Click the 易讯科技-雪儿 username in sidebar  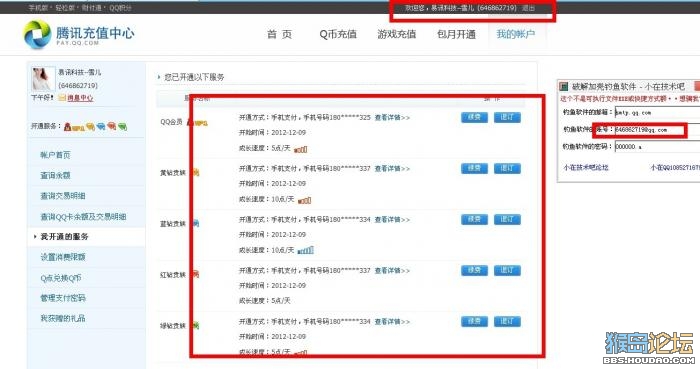[80, 72]
